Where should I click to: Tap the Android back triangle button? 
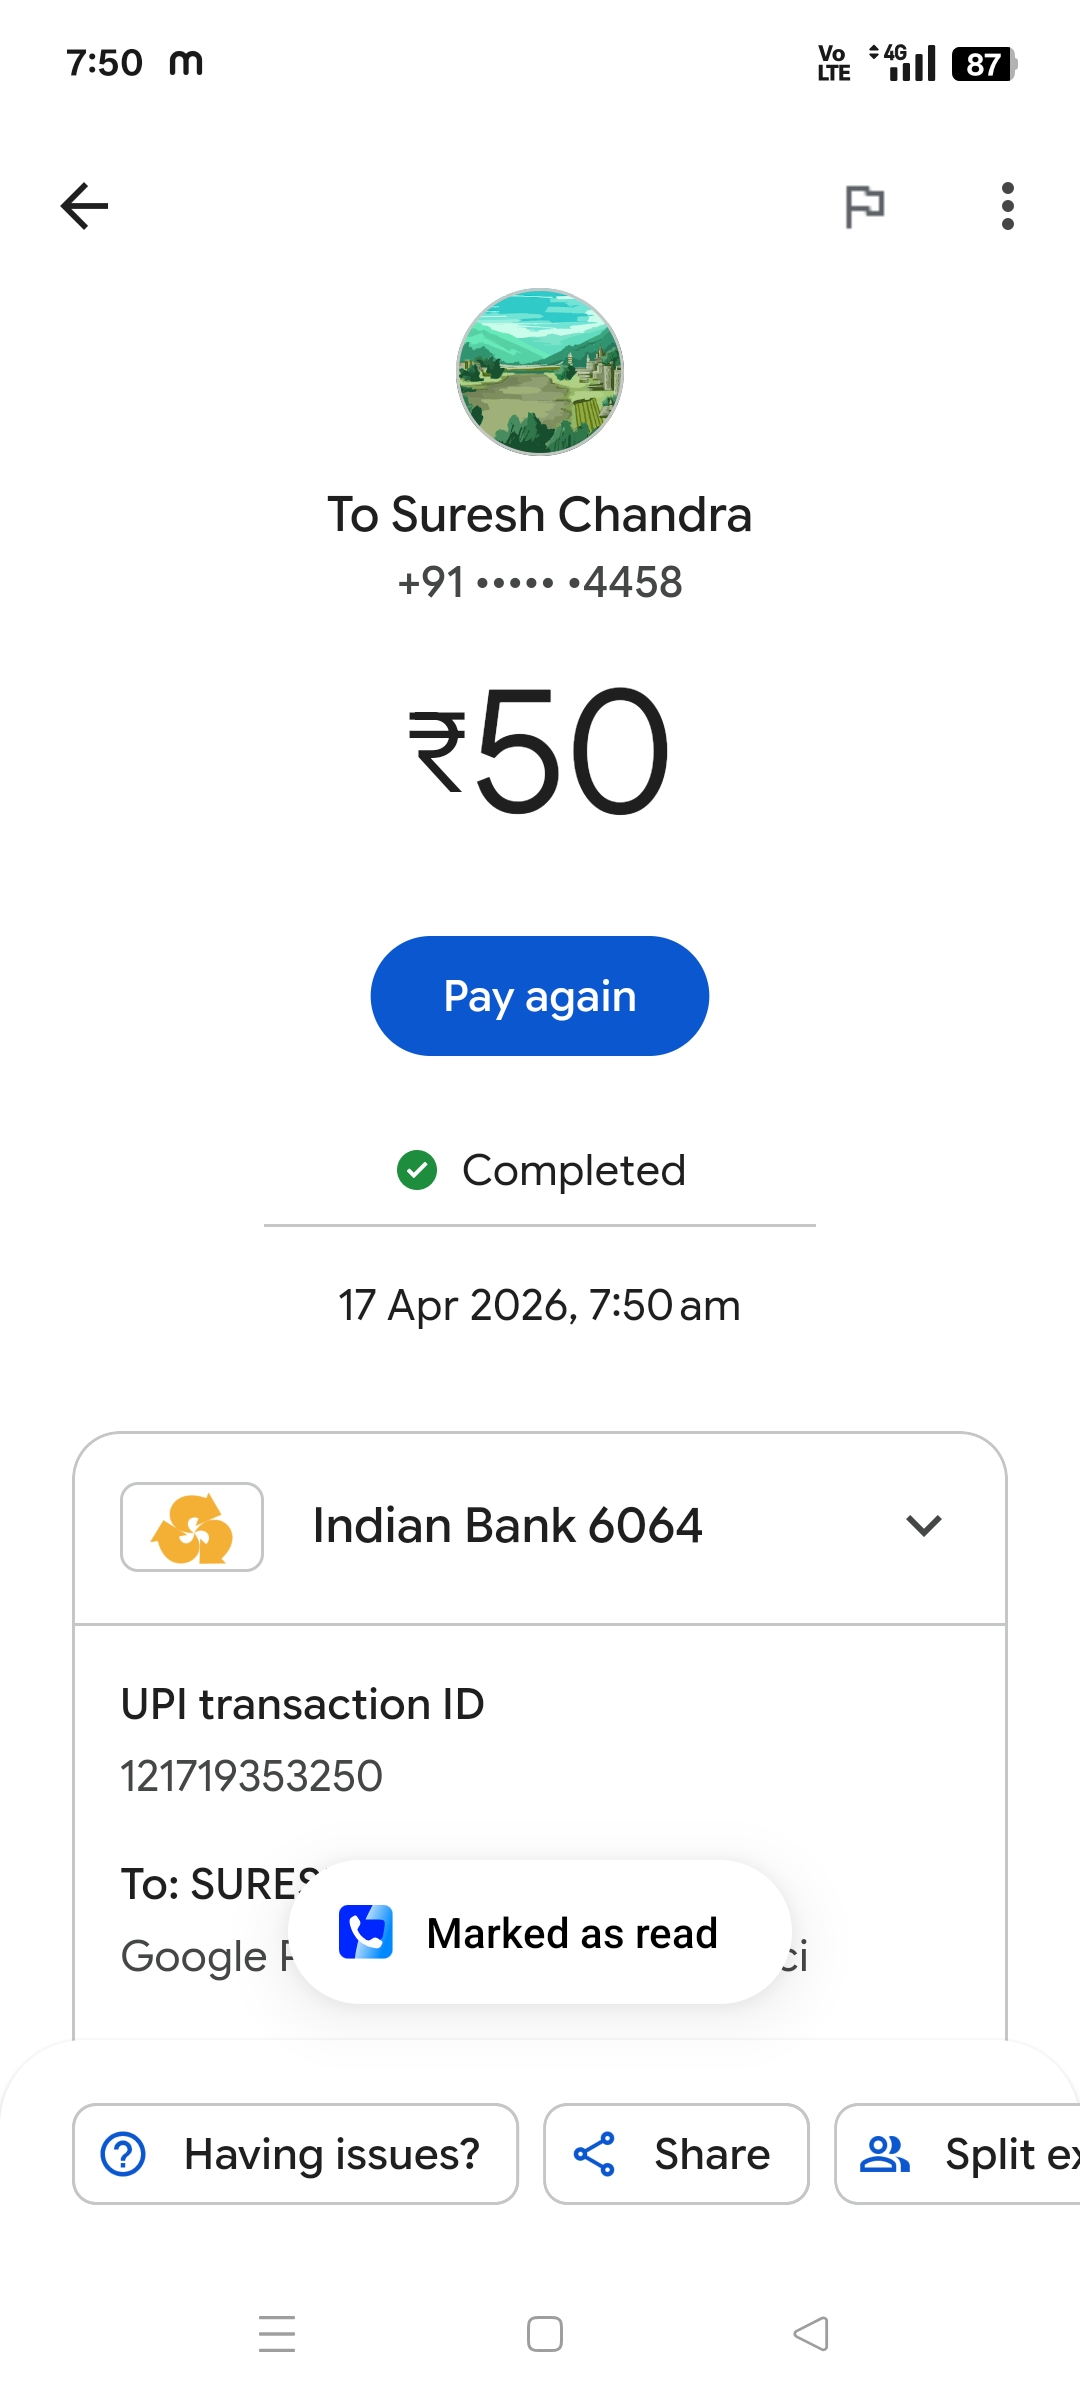point(811,2334)
